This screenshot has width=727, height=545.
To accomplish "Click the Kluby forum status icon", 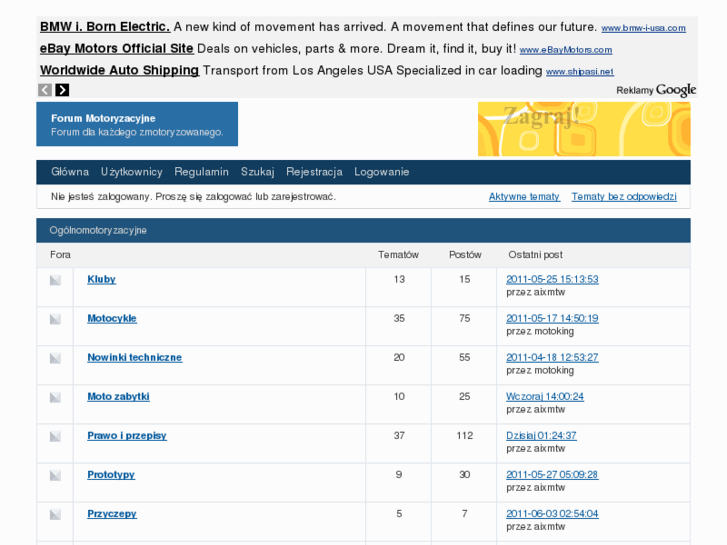I will (55, 280).
